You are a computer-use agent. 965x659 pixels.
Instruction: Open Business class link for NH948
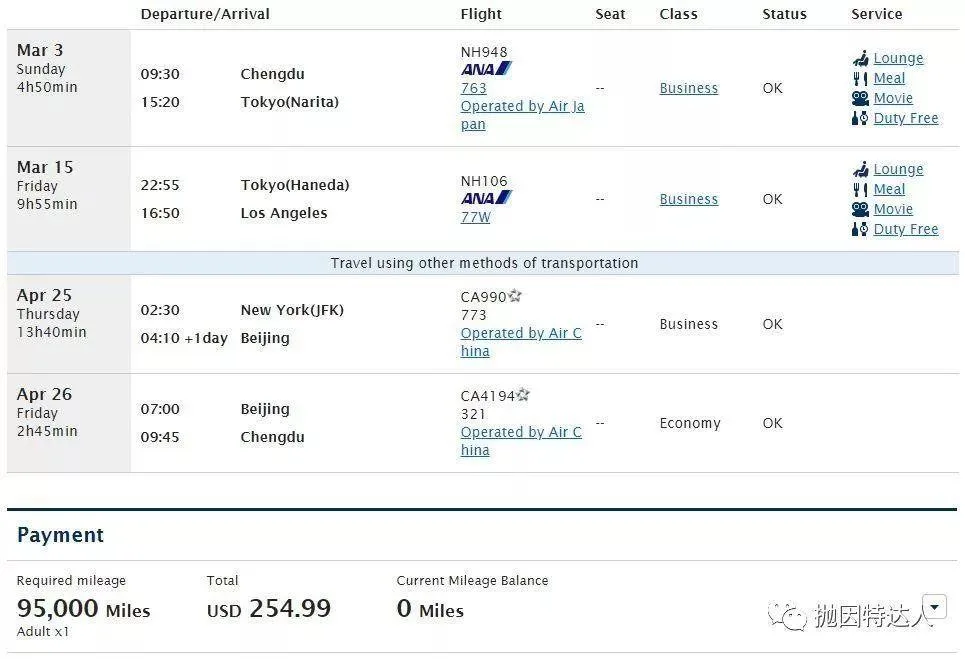point(689,89)
